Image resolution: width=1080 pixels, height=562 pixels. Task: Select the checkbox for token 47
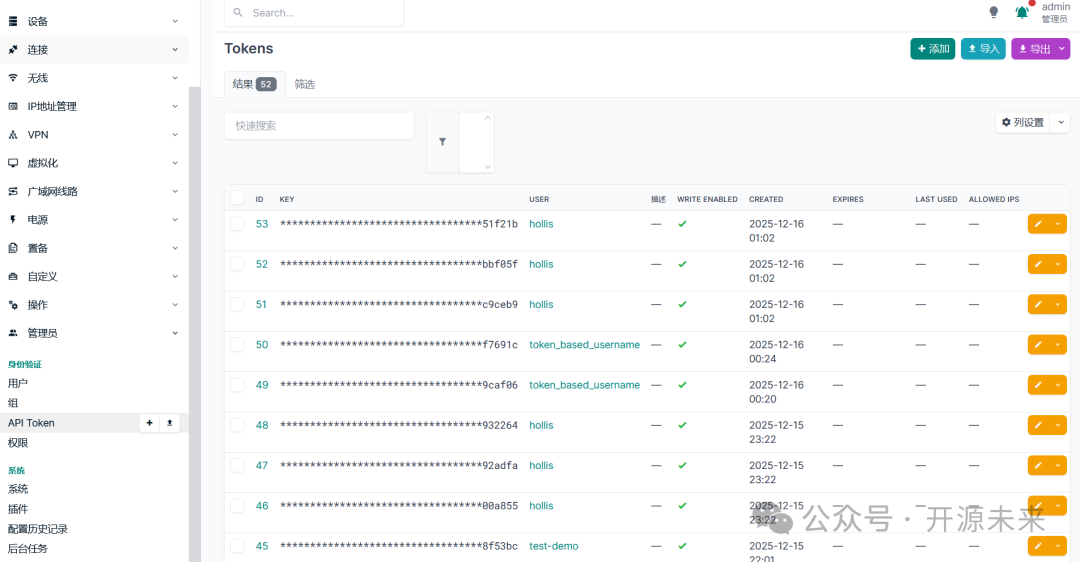tap(238, 466)
